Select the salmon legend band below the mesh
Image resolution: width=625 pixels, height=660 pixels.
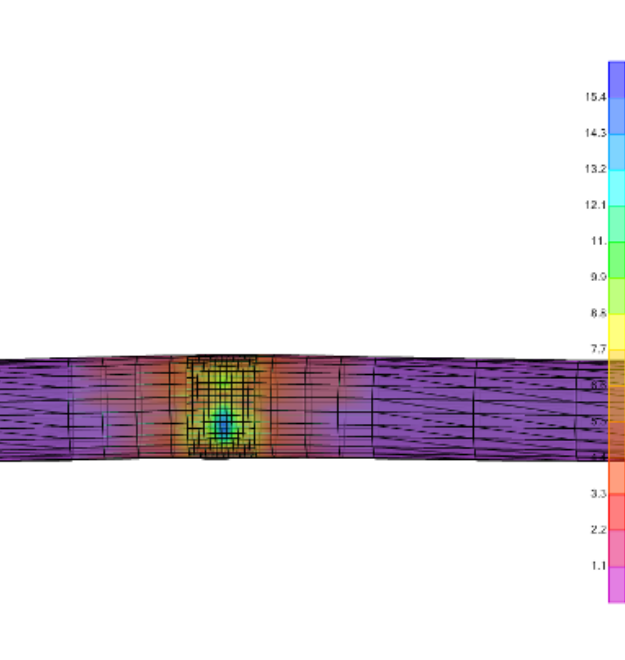coord(617,477)
